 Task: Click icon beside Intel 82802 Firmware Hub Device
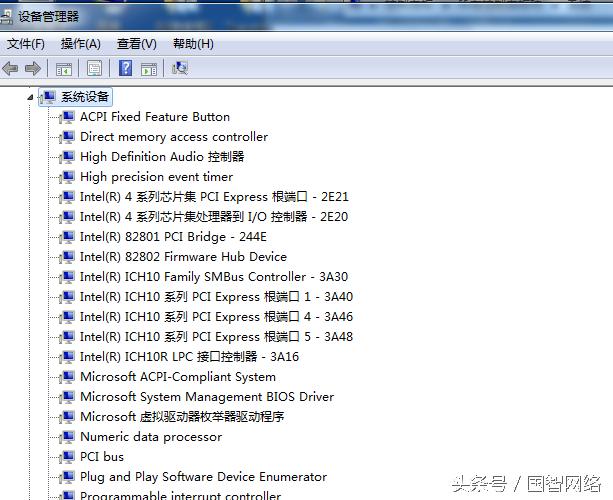click(67, 257)
